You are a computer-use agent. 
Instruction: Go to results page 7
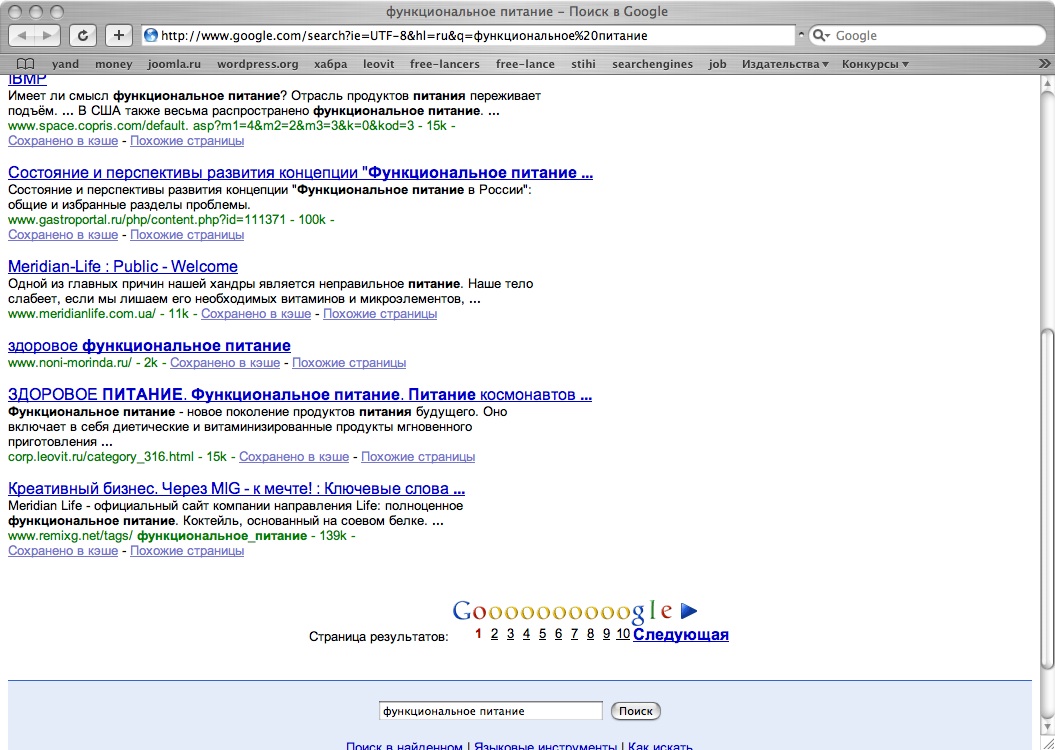pos(575,634)
